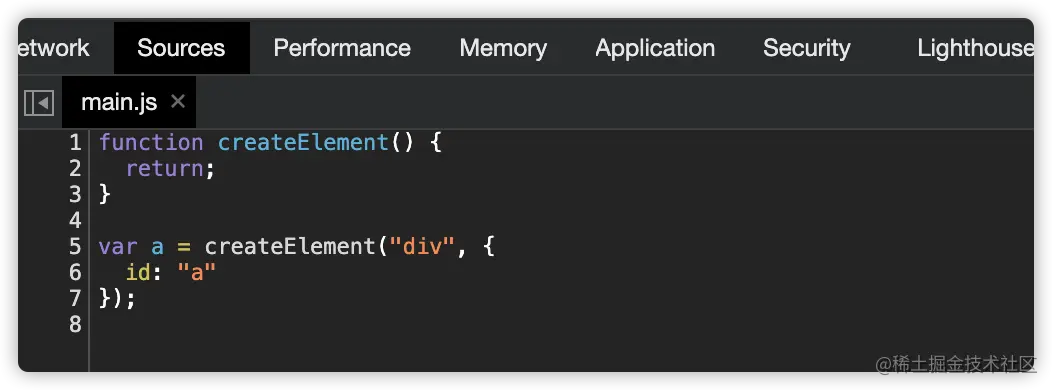Place cursor on the return keyword

pyautogui.click(x=165, y=168)
